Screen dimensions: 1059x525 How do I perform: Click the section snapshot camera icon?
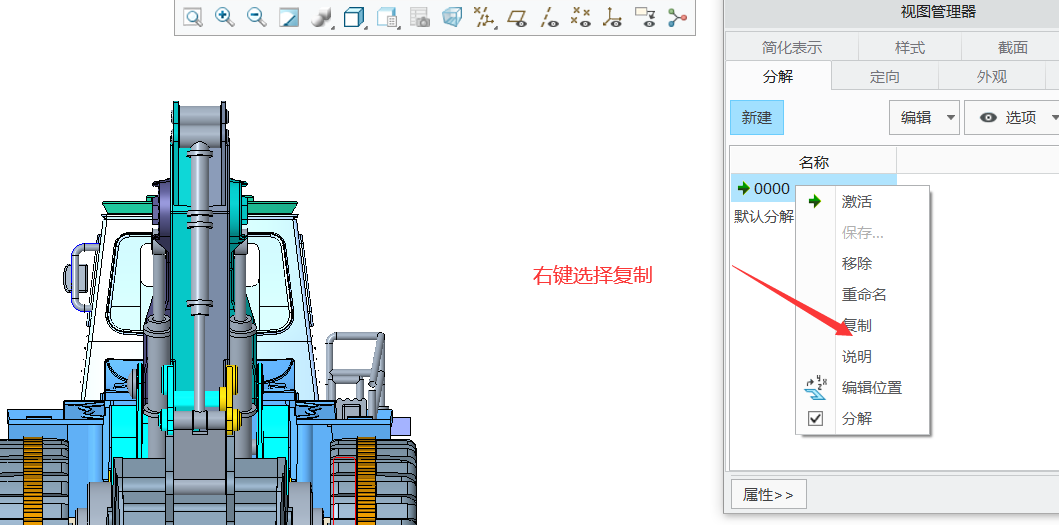pyautogui.click(x=419, y=18)
